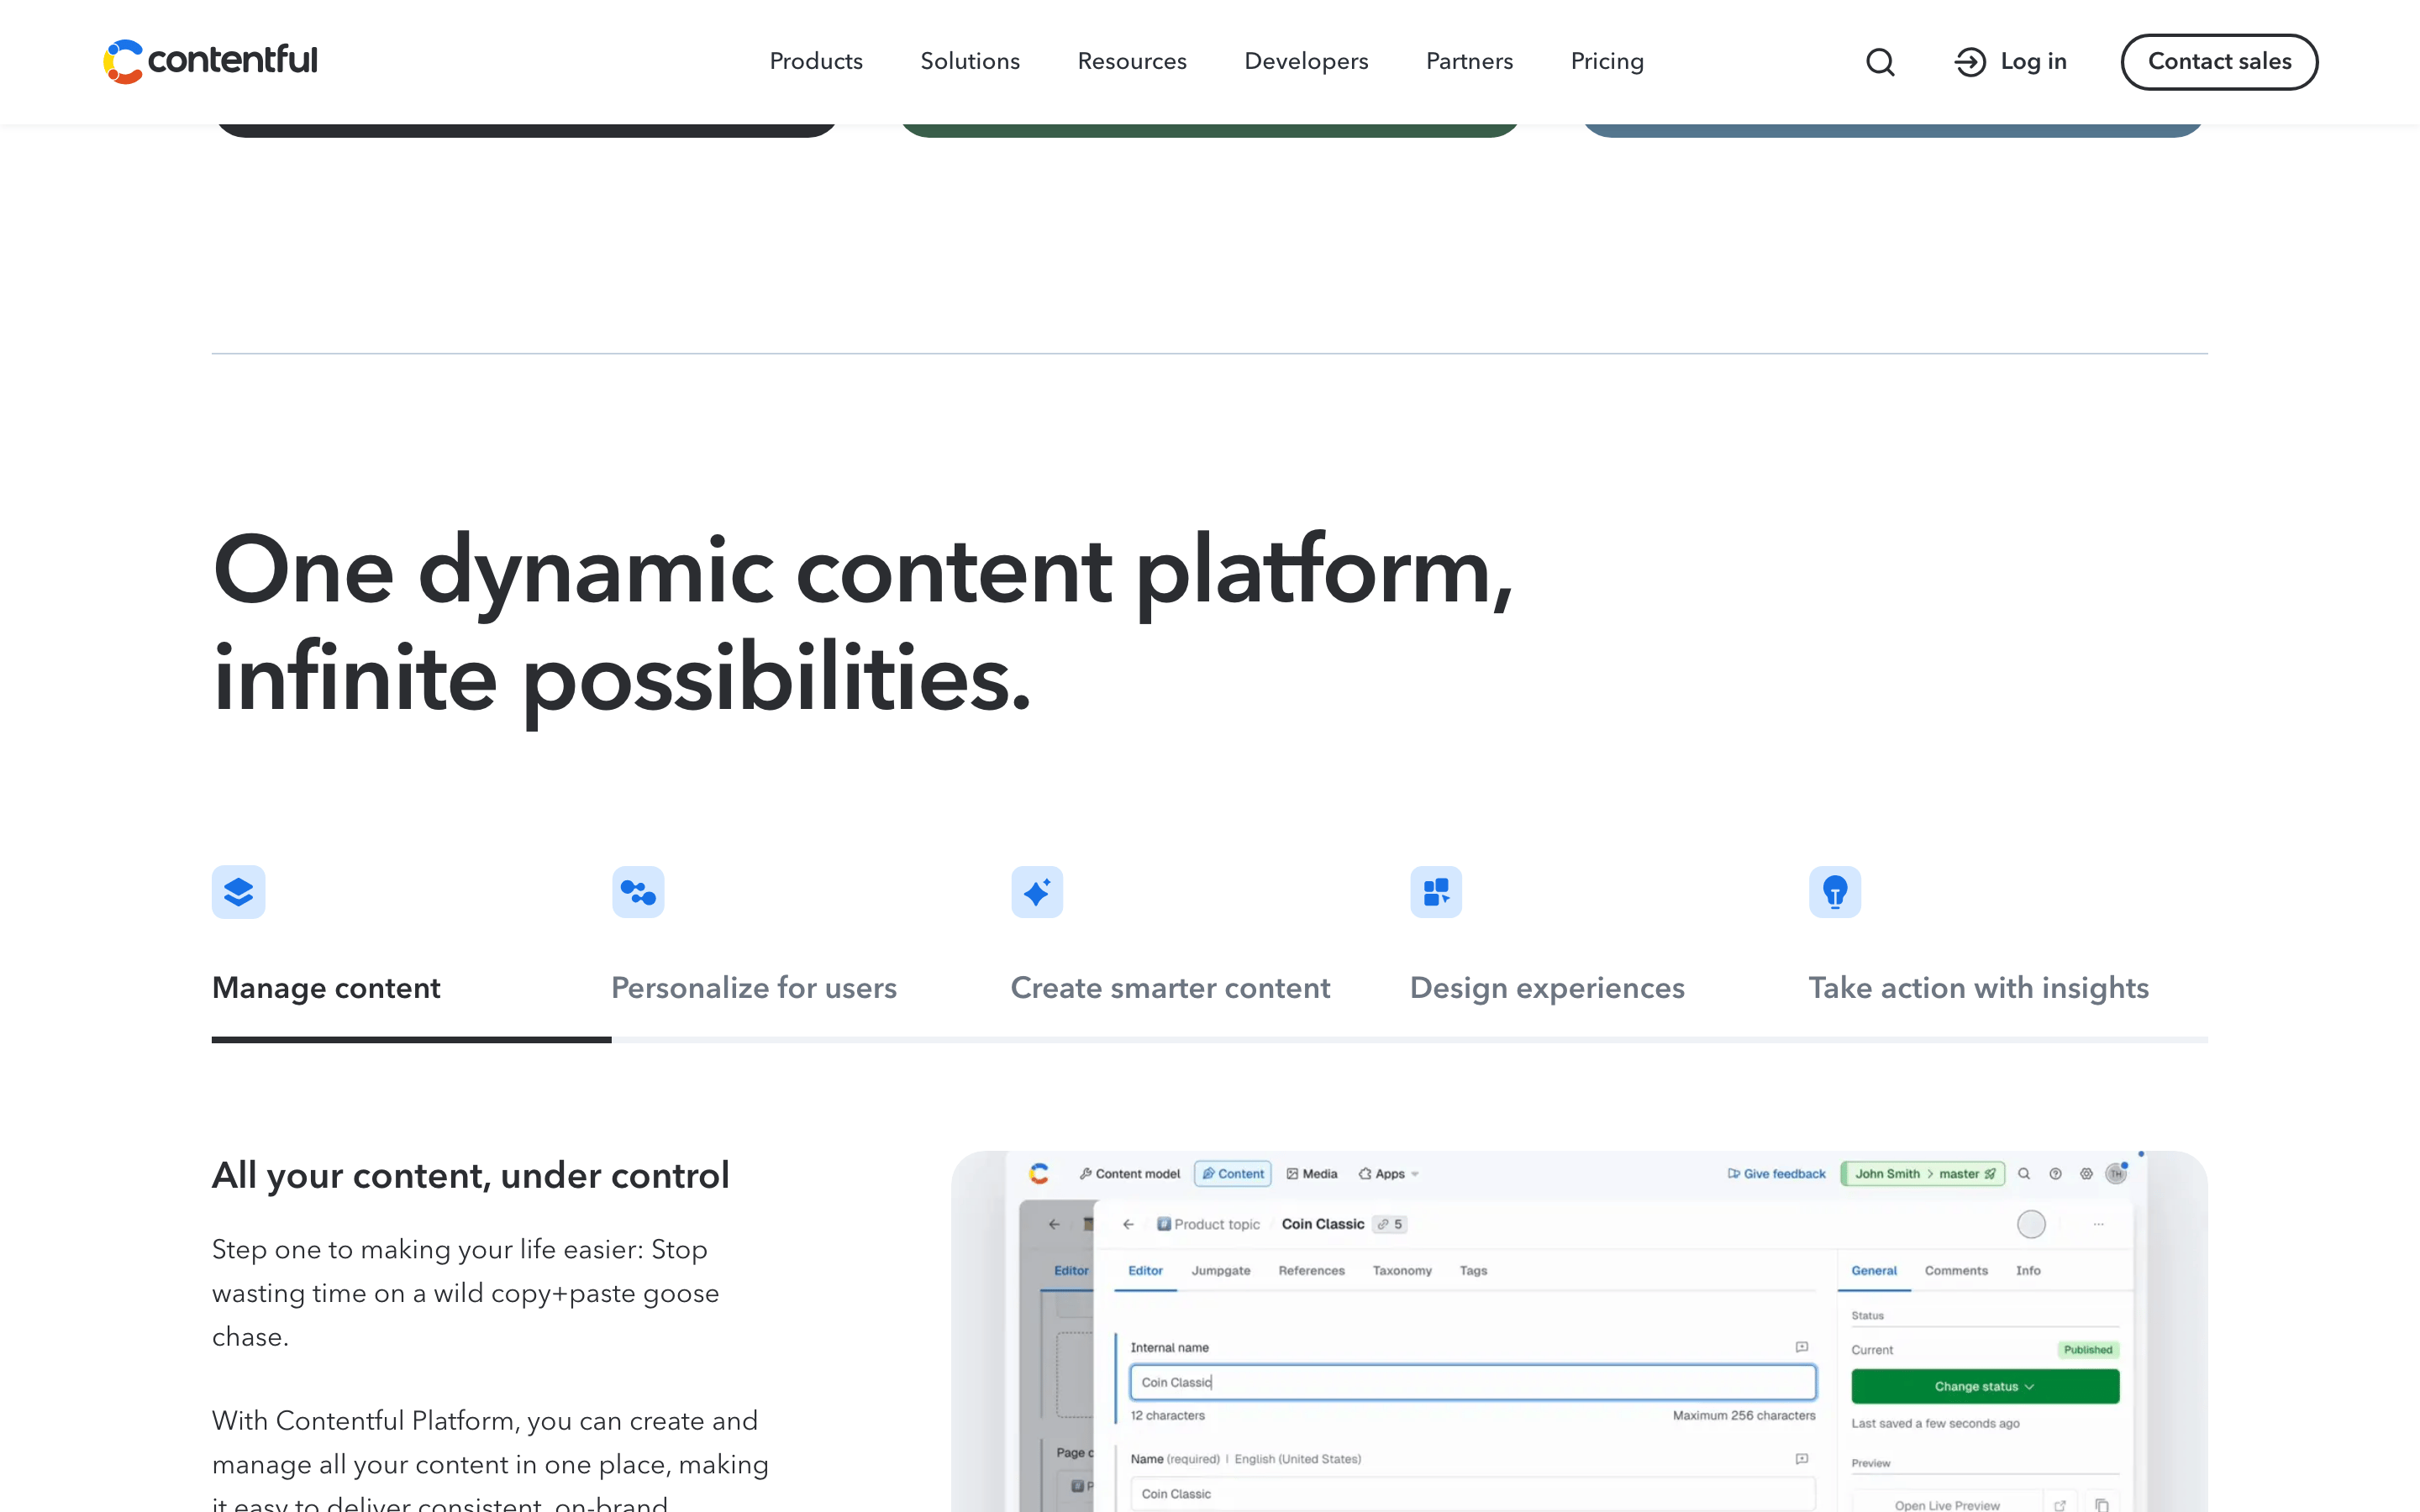Click the Content model item in preview
The width and height of the screenshot is (2420, 1512).
[x=1129, y=1174]
